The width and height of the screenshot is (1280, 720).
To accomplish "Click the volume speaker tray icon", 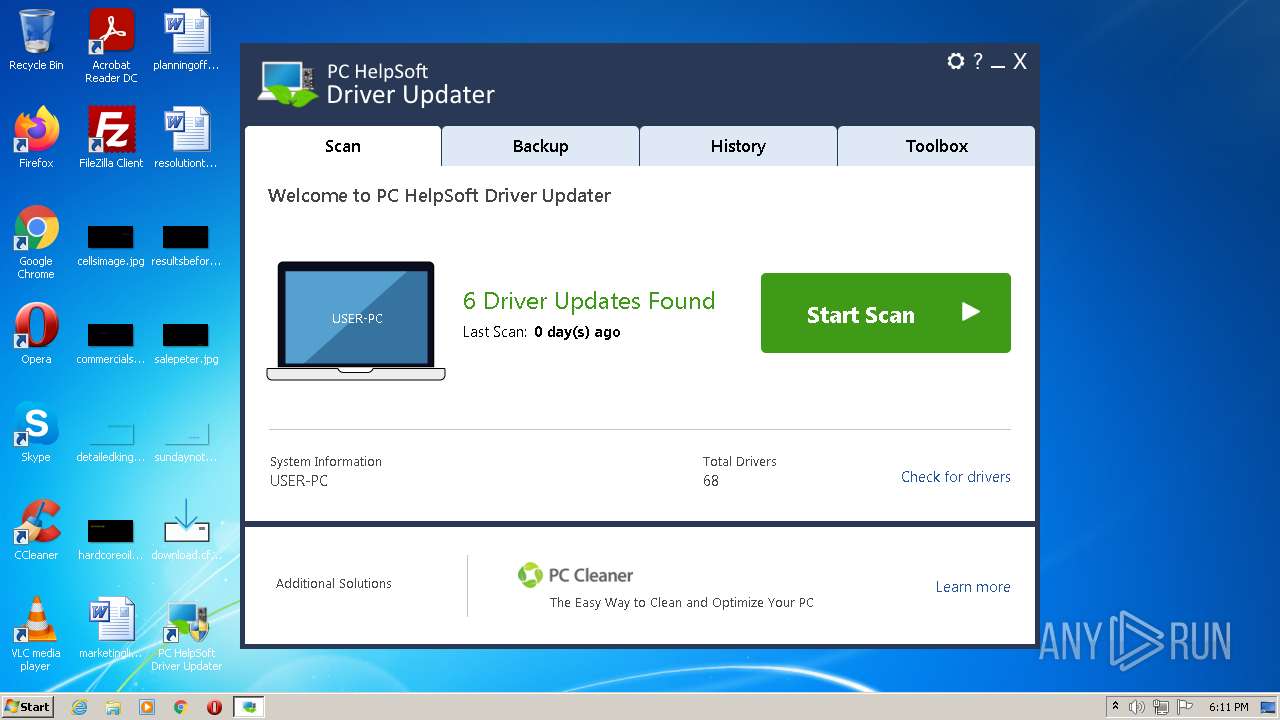I will [x=1137, y=707].
